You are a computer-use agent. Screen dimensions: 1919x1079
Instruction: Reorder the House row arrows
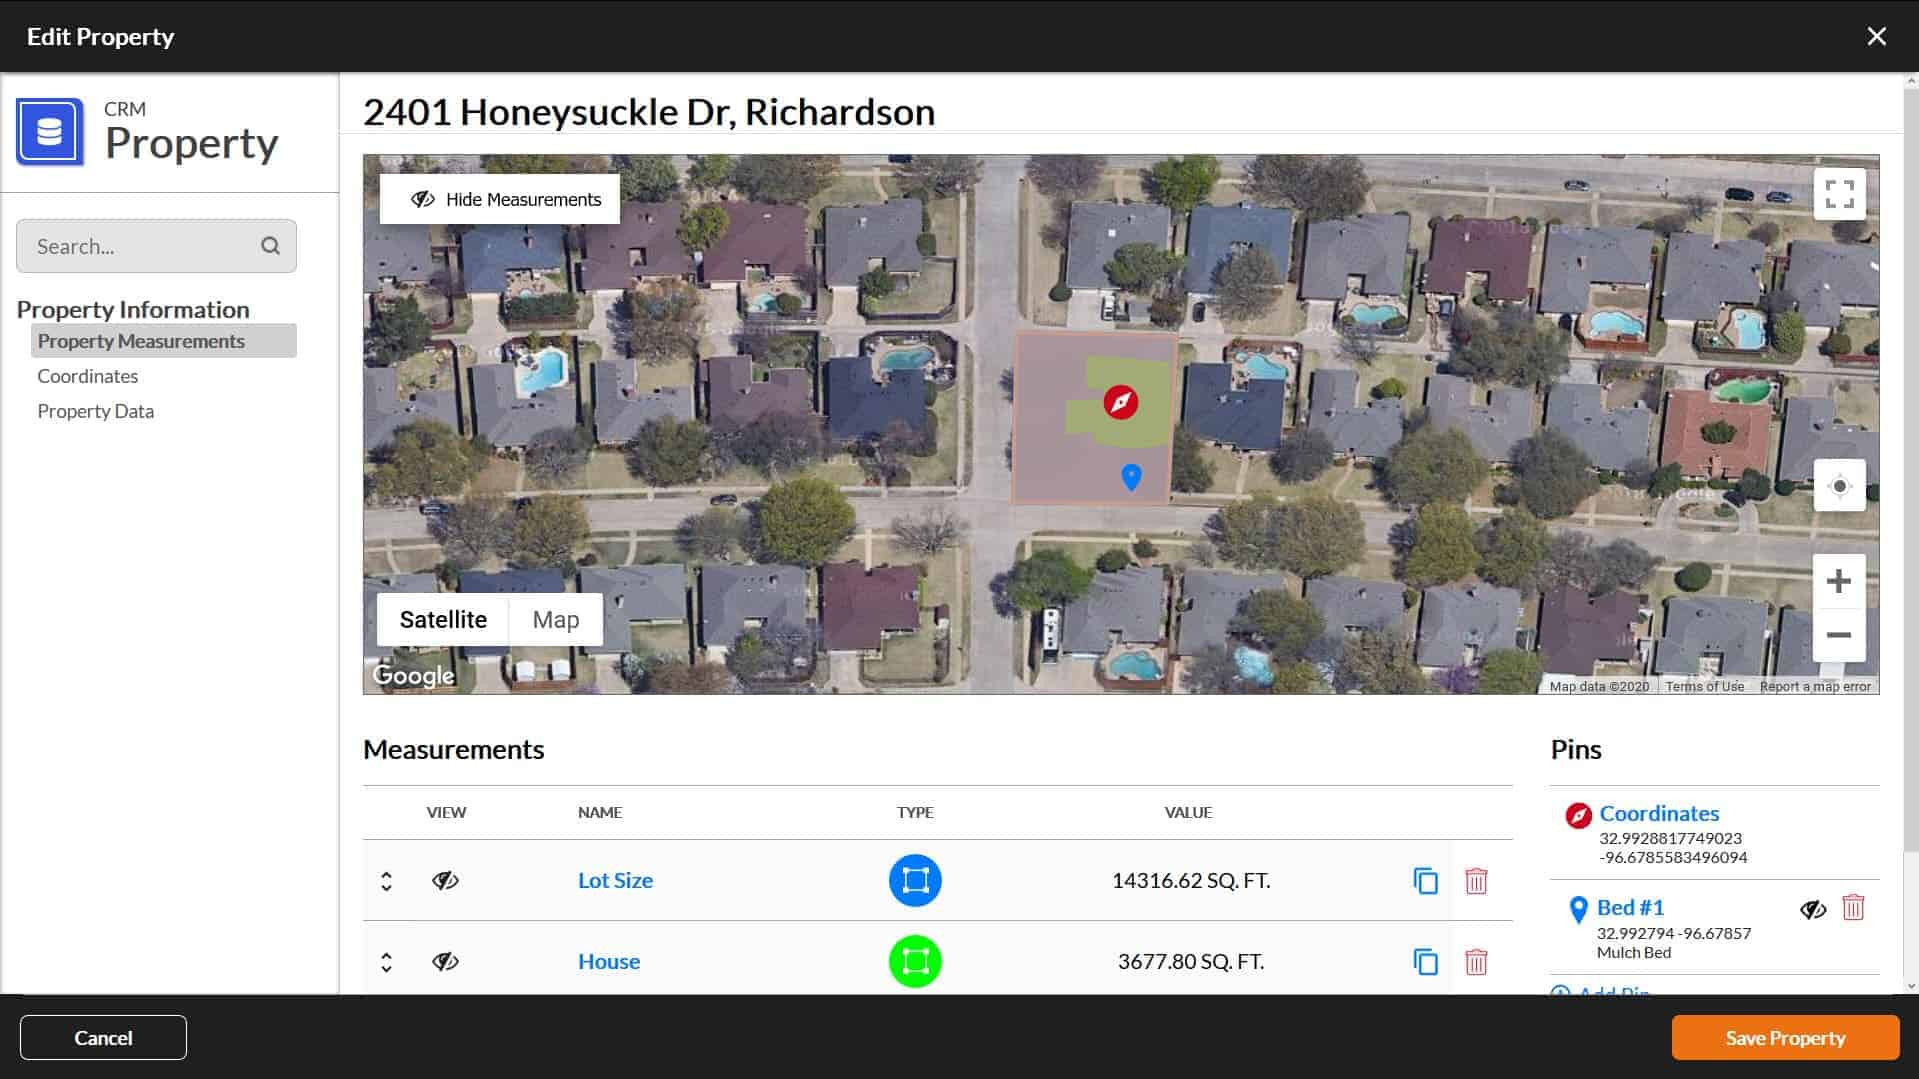point(386,962)
